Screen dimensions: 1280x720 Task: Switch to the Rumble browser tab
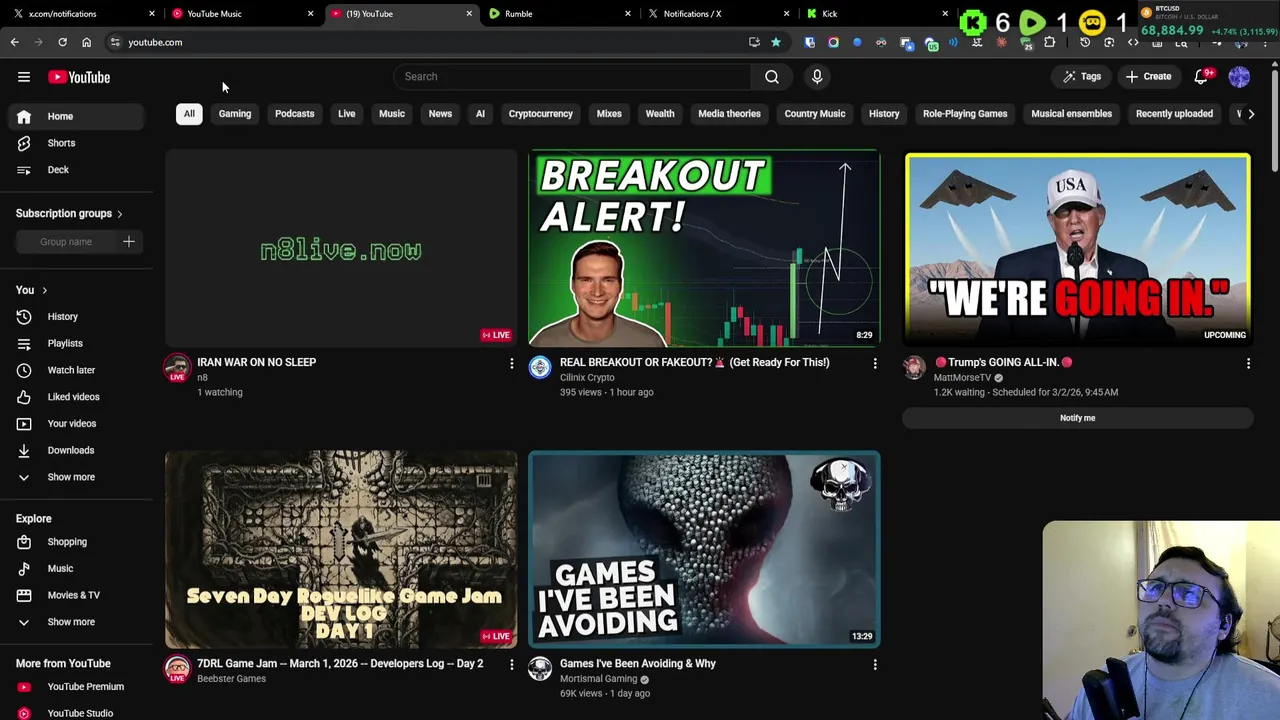click(x=558, y=14)
